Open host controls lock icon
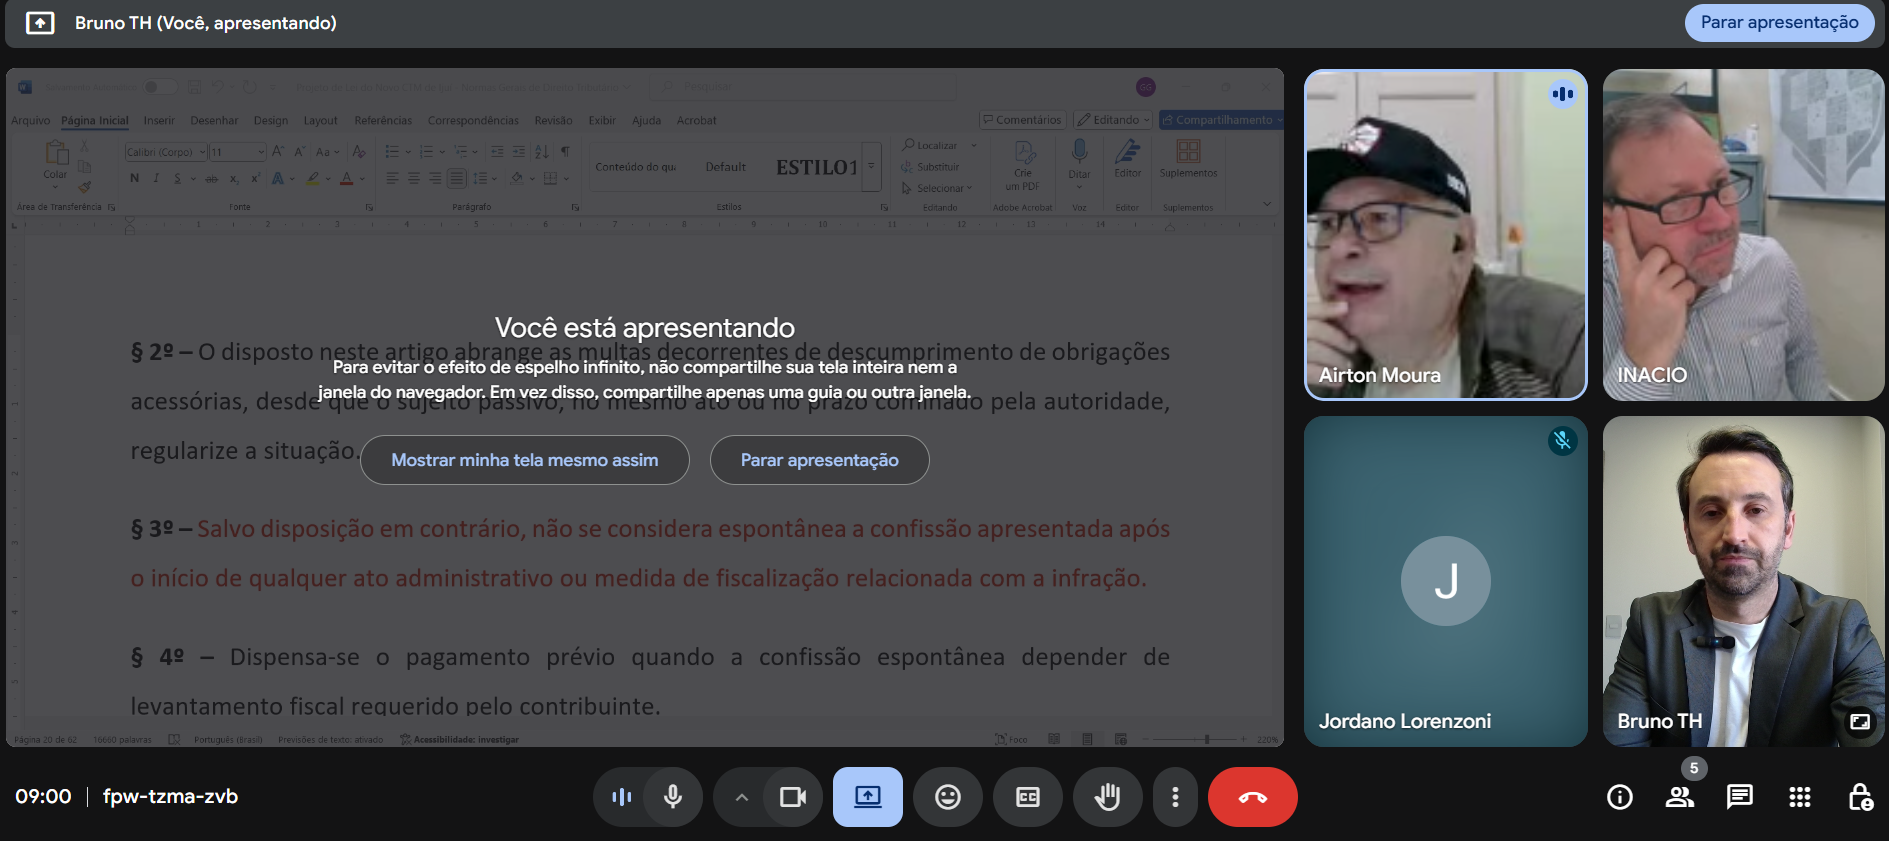Image resolution: width=1889 pixels, height=841 pixels. tap(1860, 797)
